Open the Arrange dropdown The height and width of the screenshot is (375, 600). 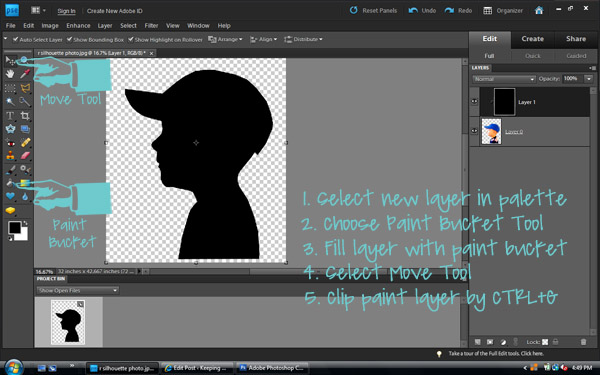tap(225, 39)
